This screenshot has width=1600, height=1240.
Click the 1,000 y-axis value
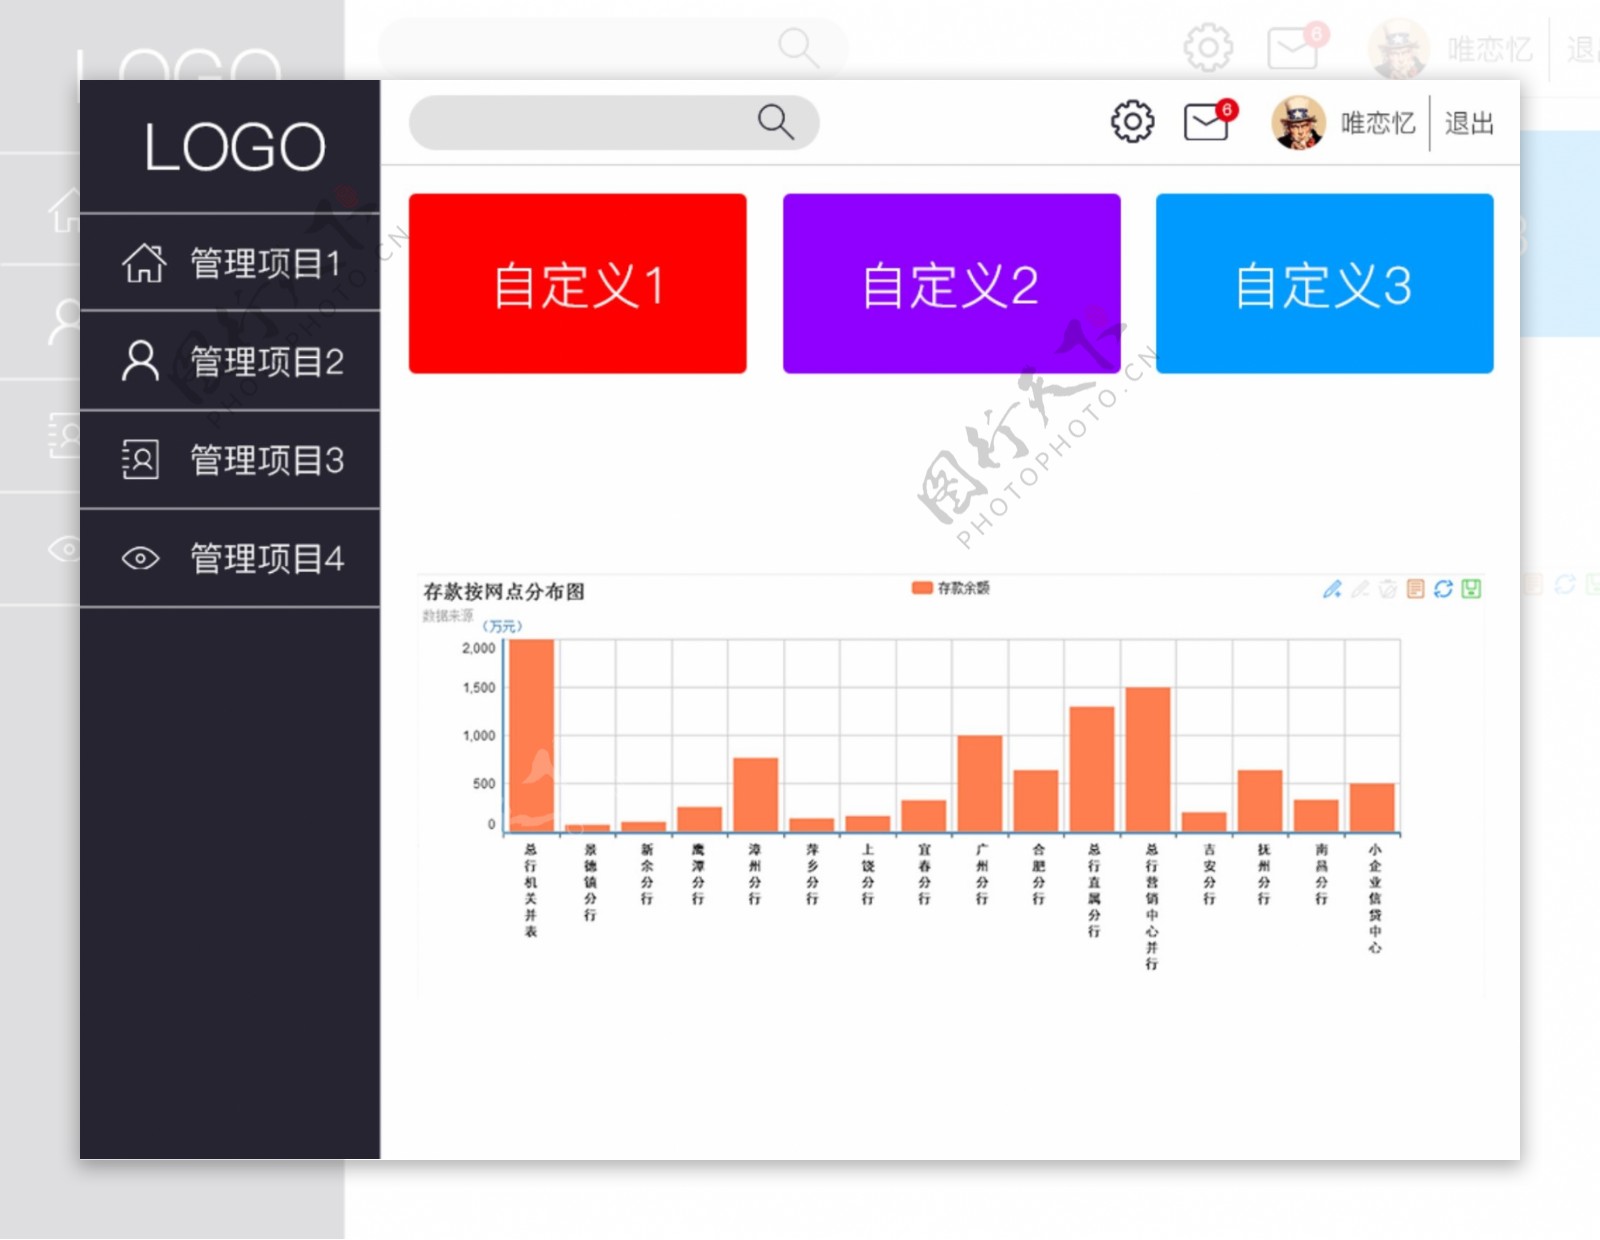478,736
